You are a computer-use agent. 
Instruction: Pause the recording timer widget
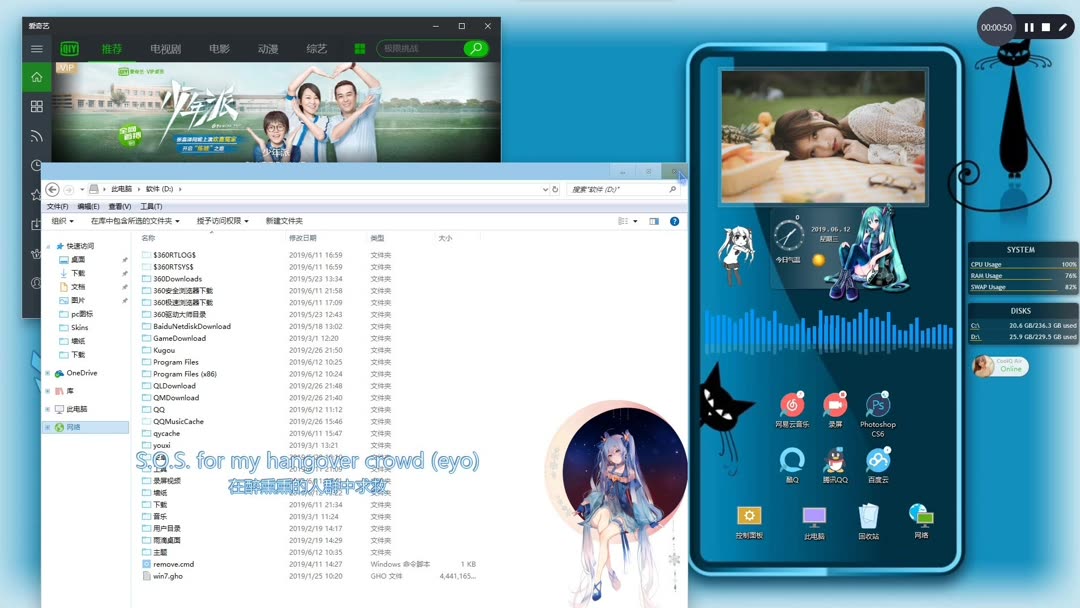(x=1028, y=27)
